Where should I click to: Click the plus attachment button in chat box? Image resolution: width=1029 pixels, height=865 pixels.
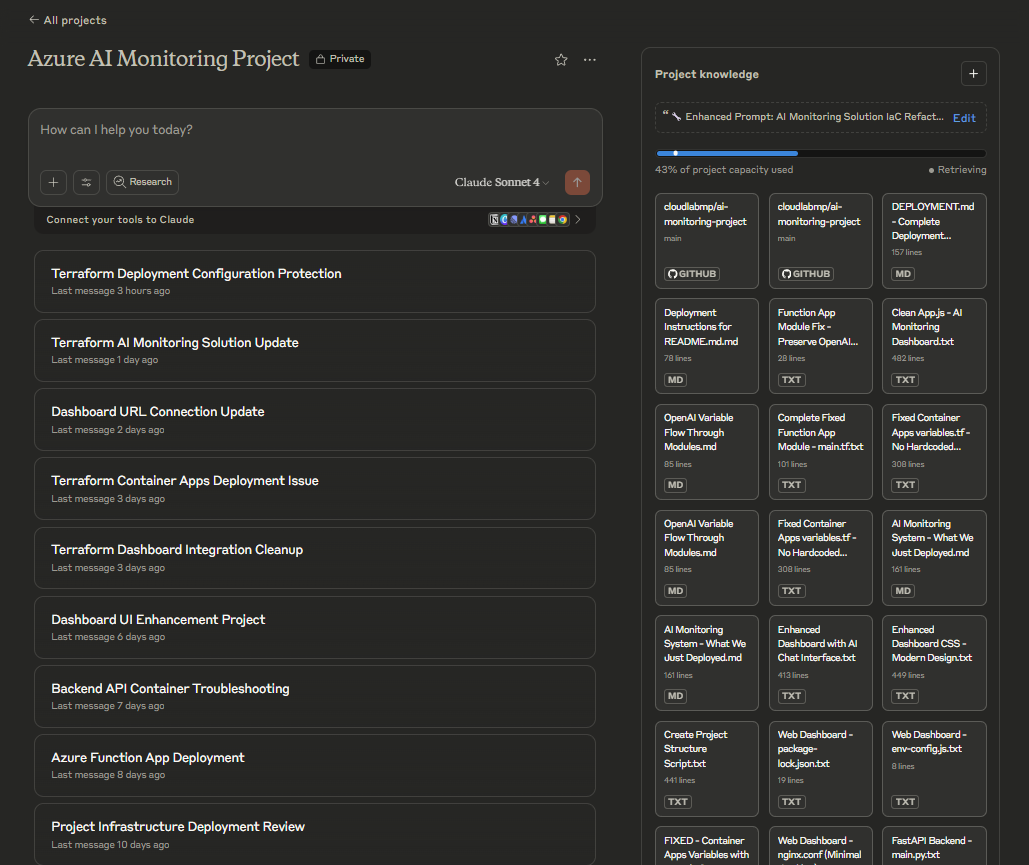point(54,182)
